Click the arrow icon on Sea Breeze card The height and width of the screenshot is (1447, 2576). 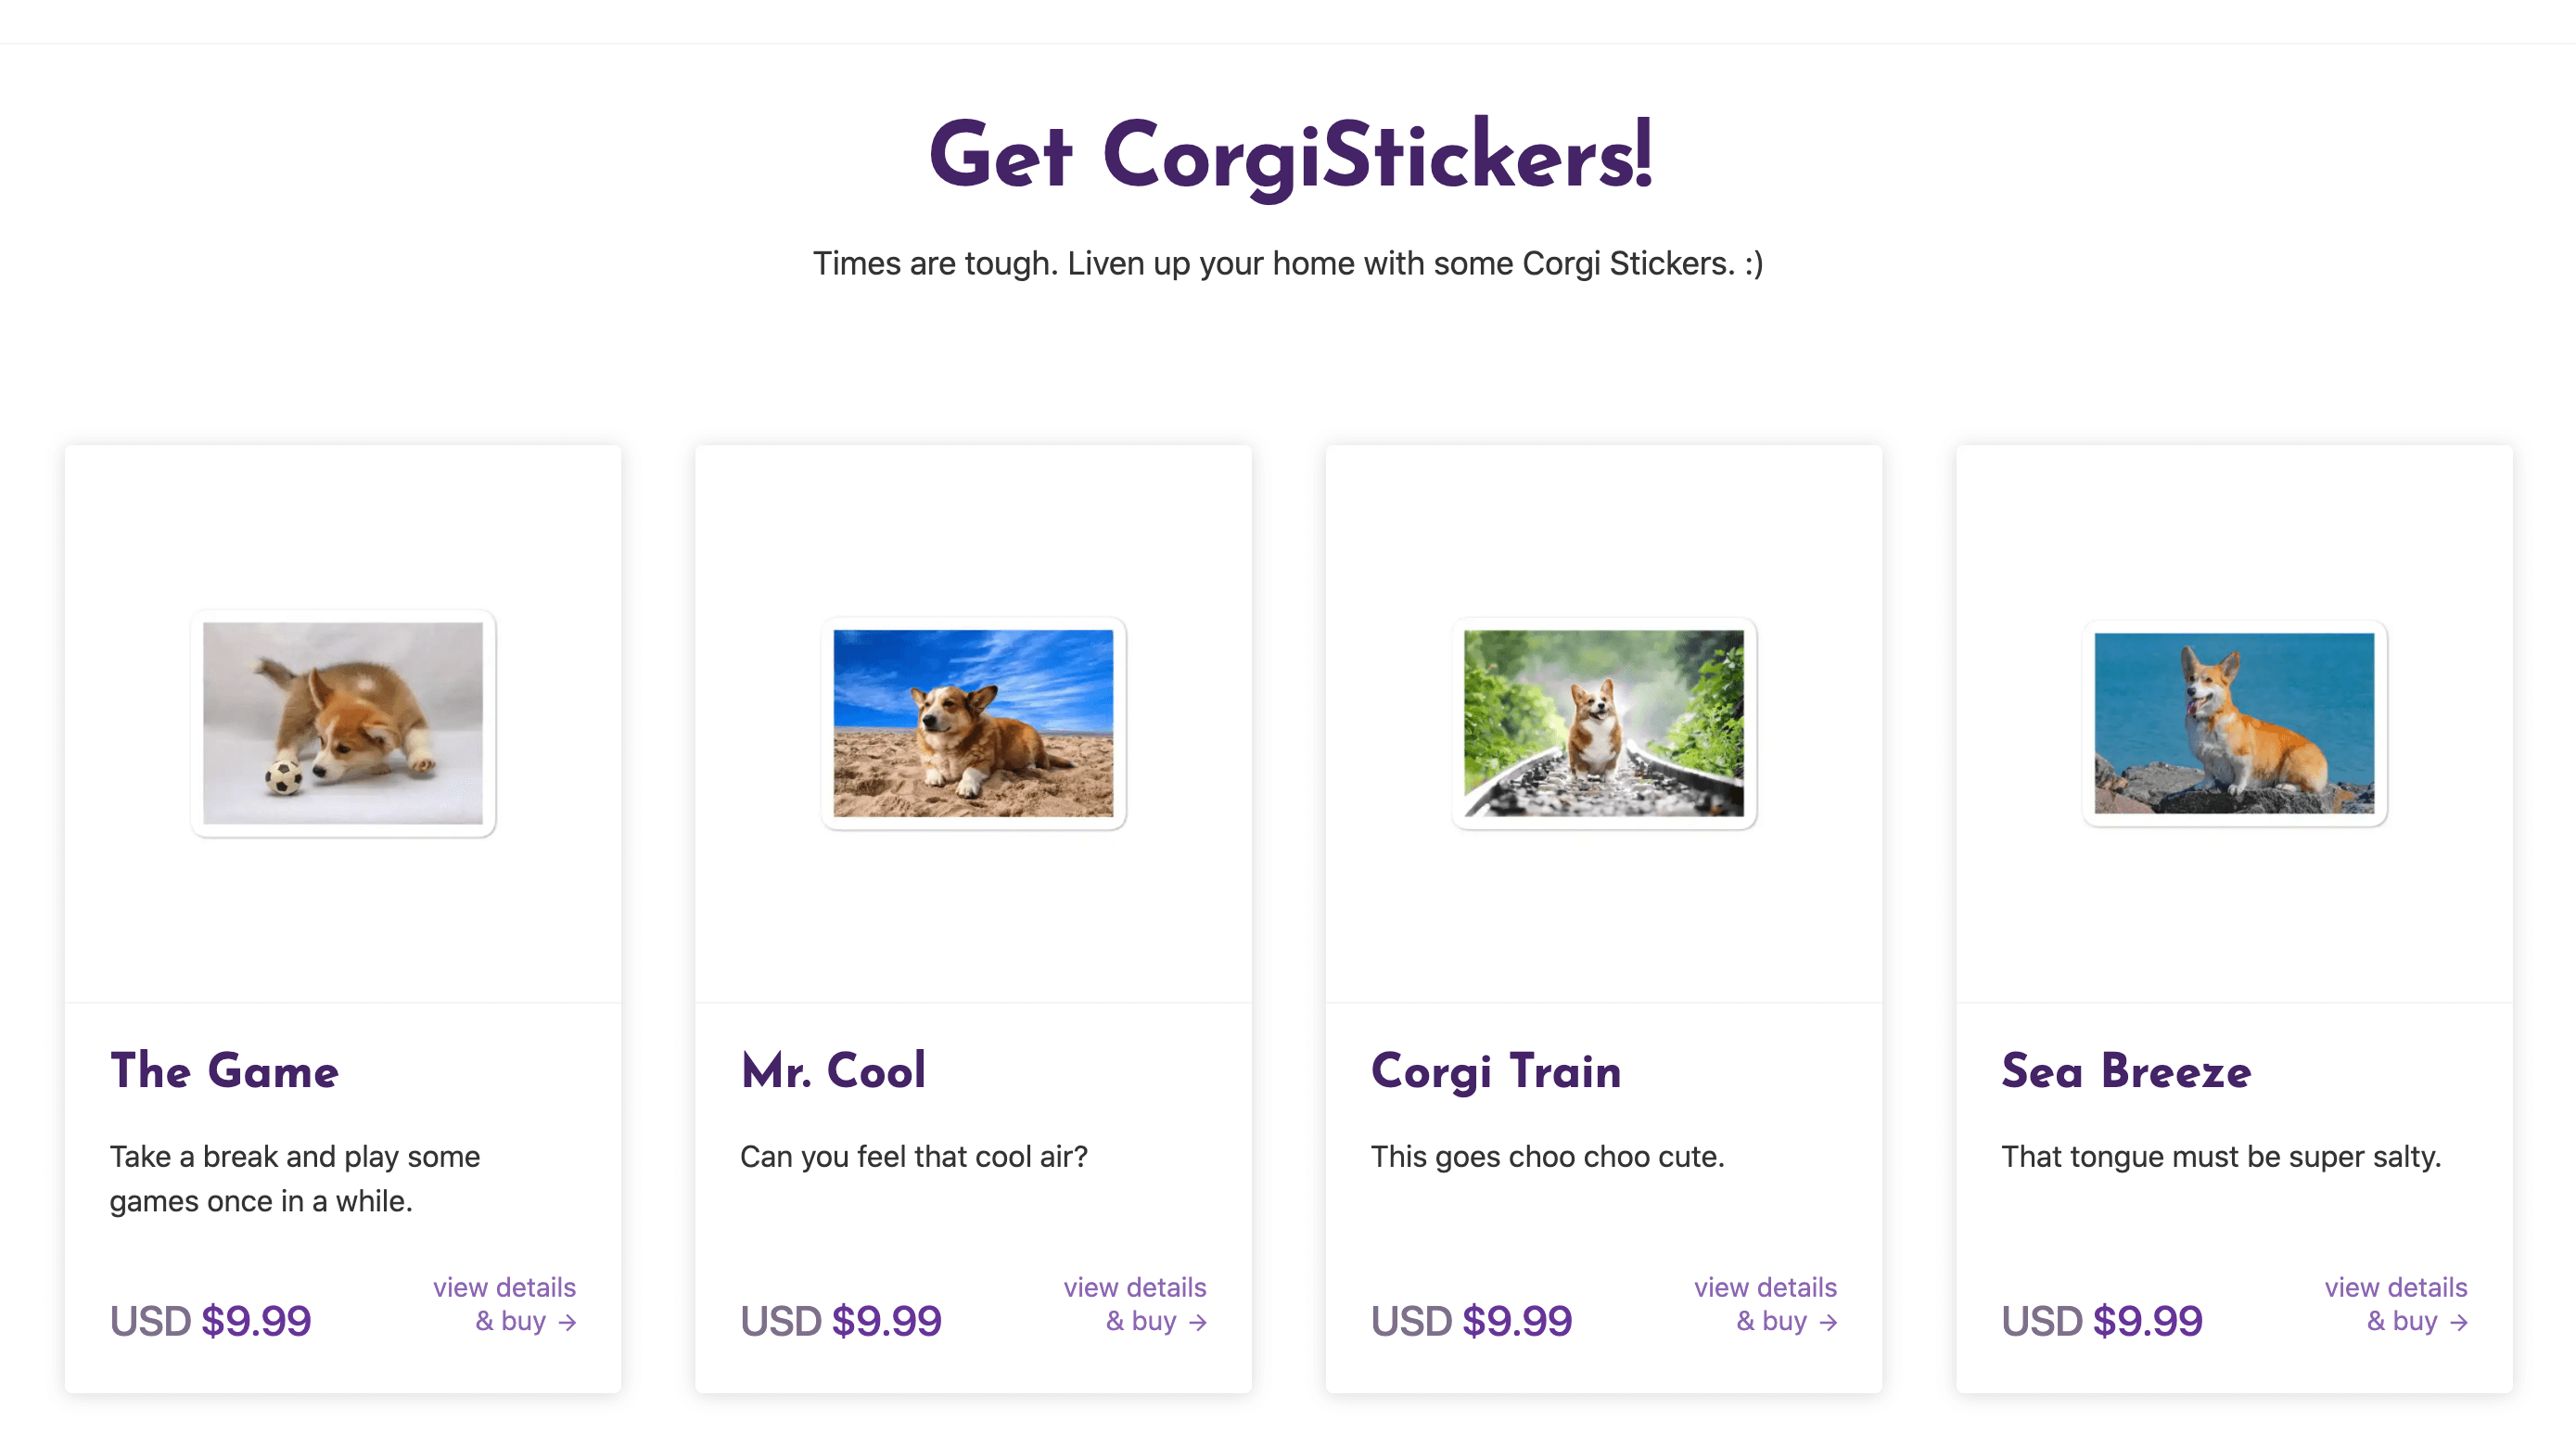(x=2460, y=1321)
